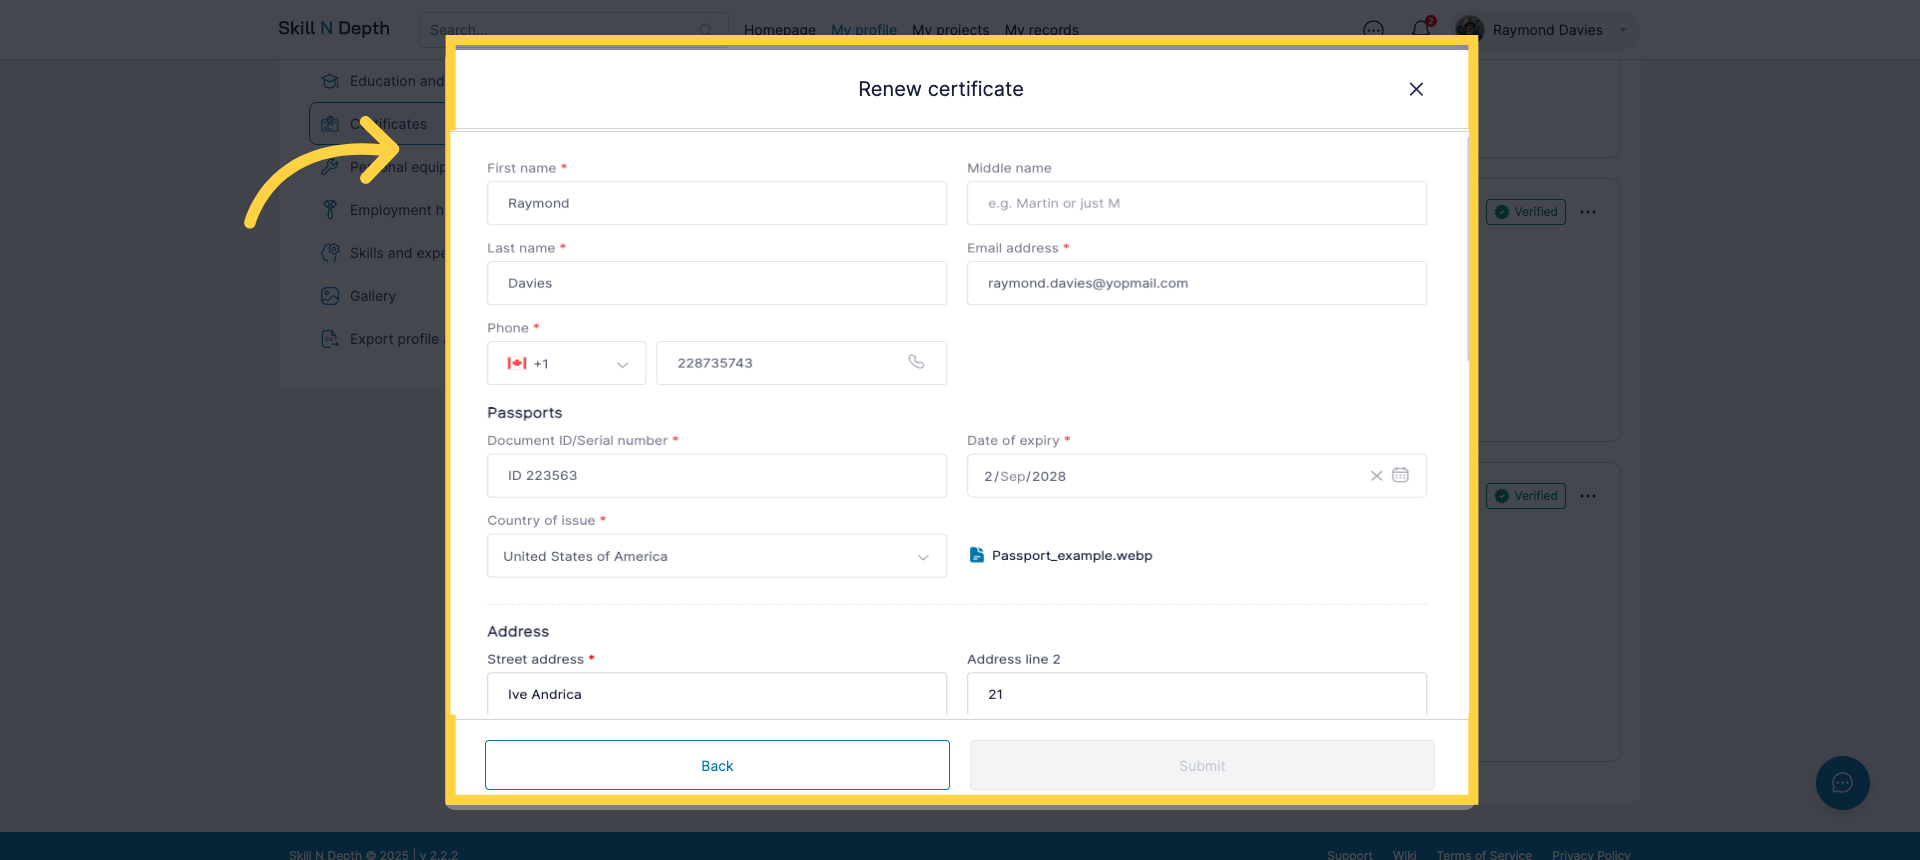Click the Address line 2 field

coord(1197,694)
